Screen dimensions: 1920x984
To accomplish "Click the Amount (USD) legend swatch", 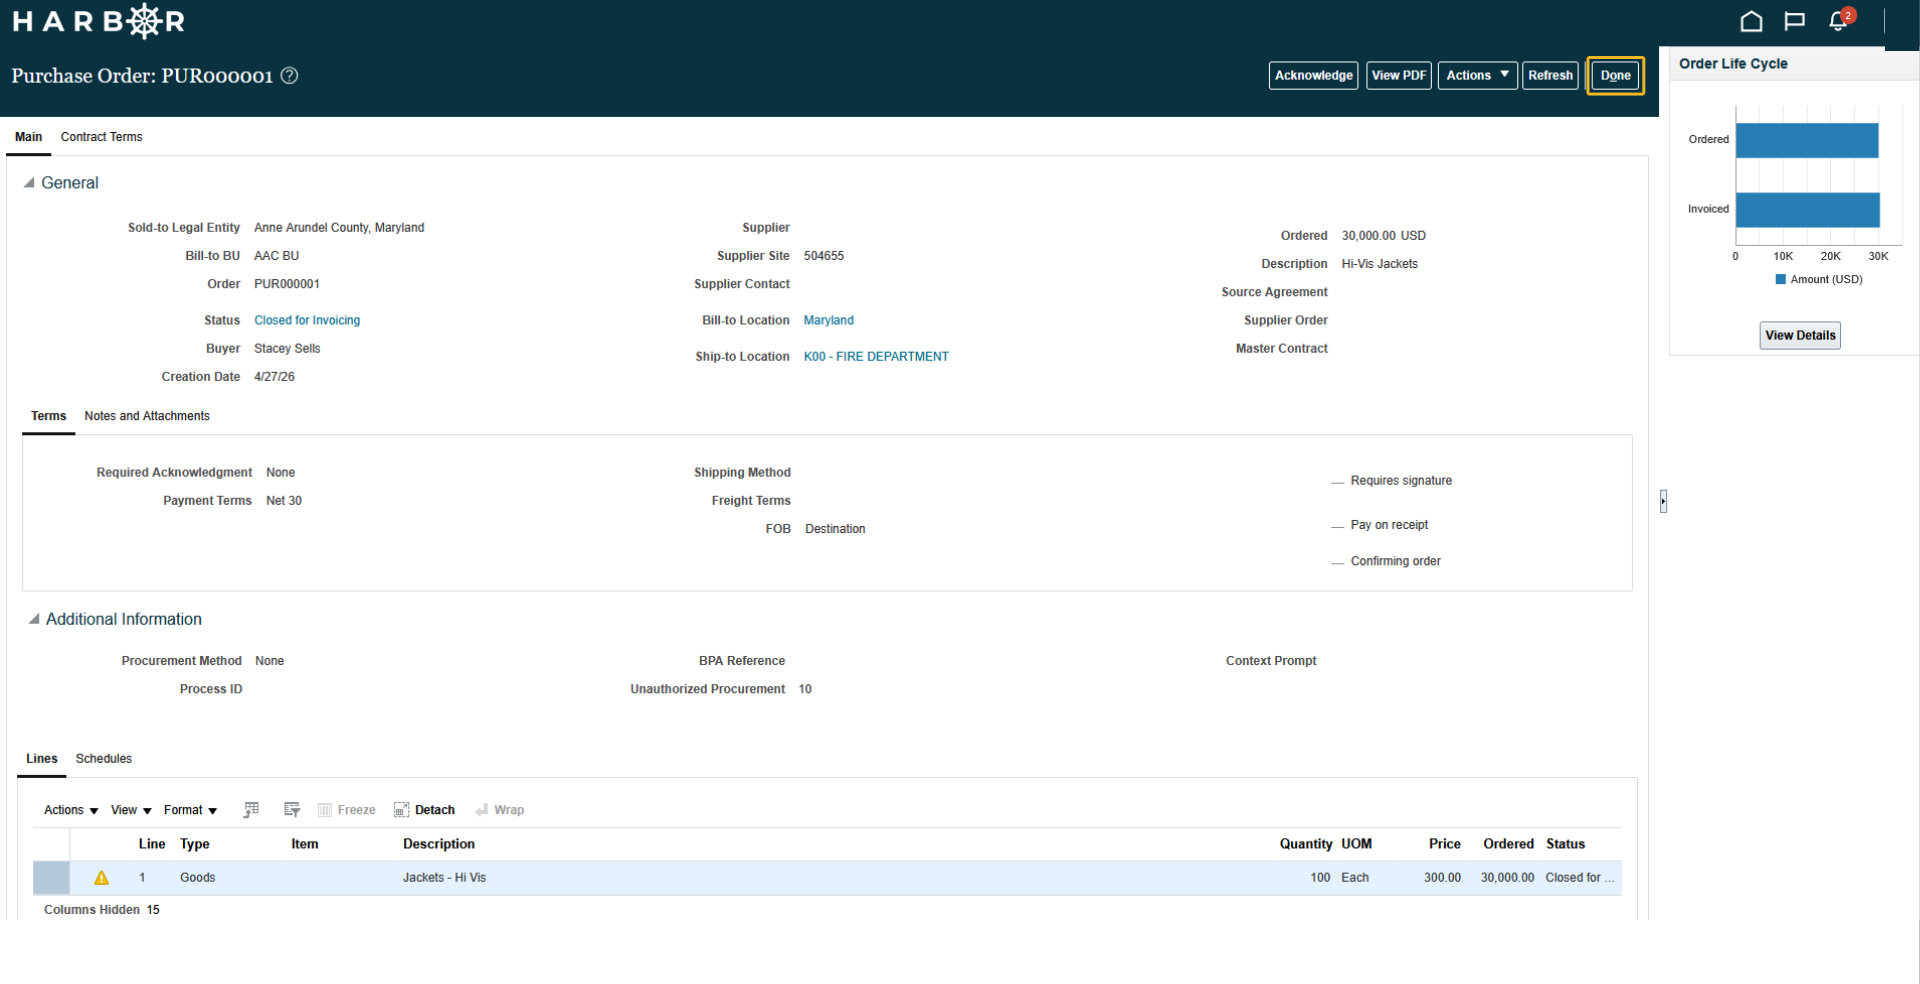I will point(1780,280).
